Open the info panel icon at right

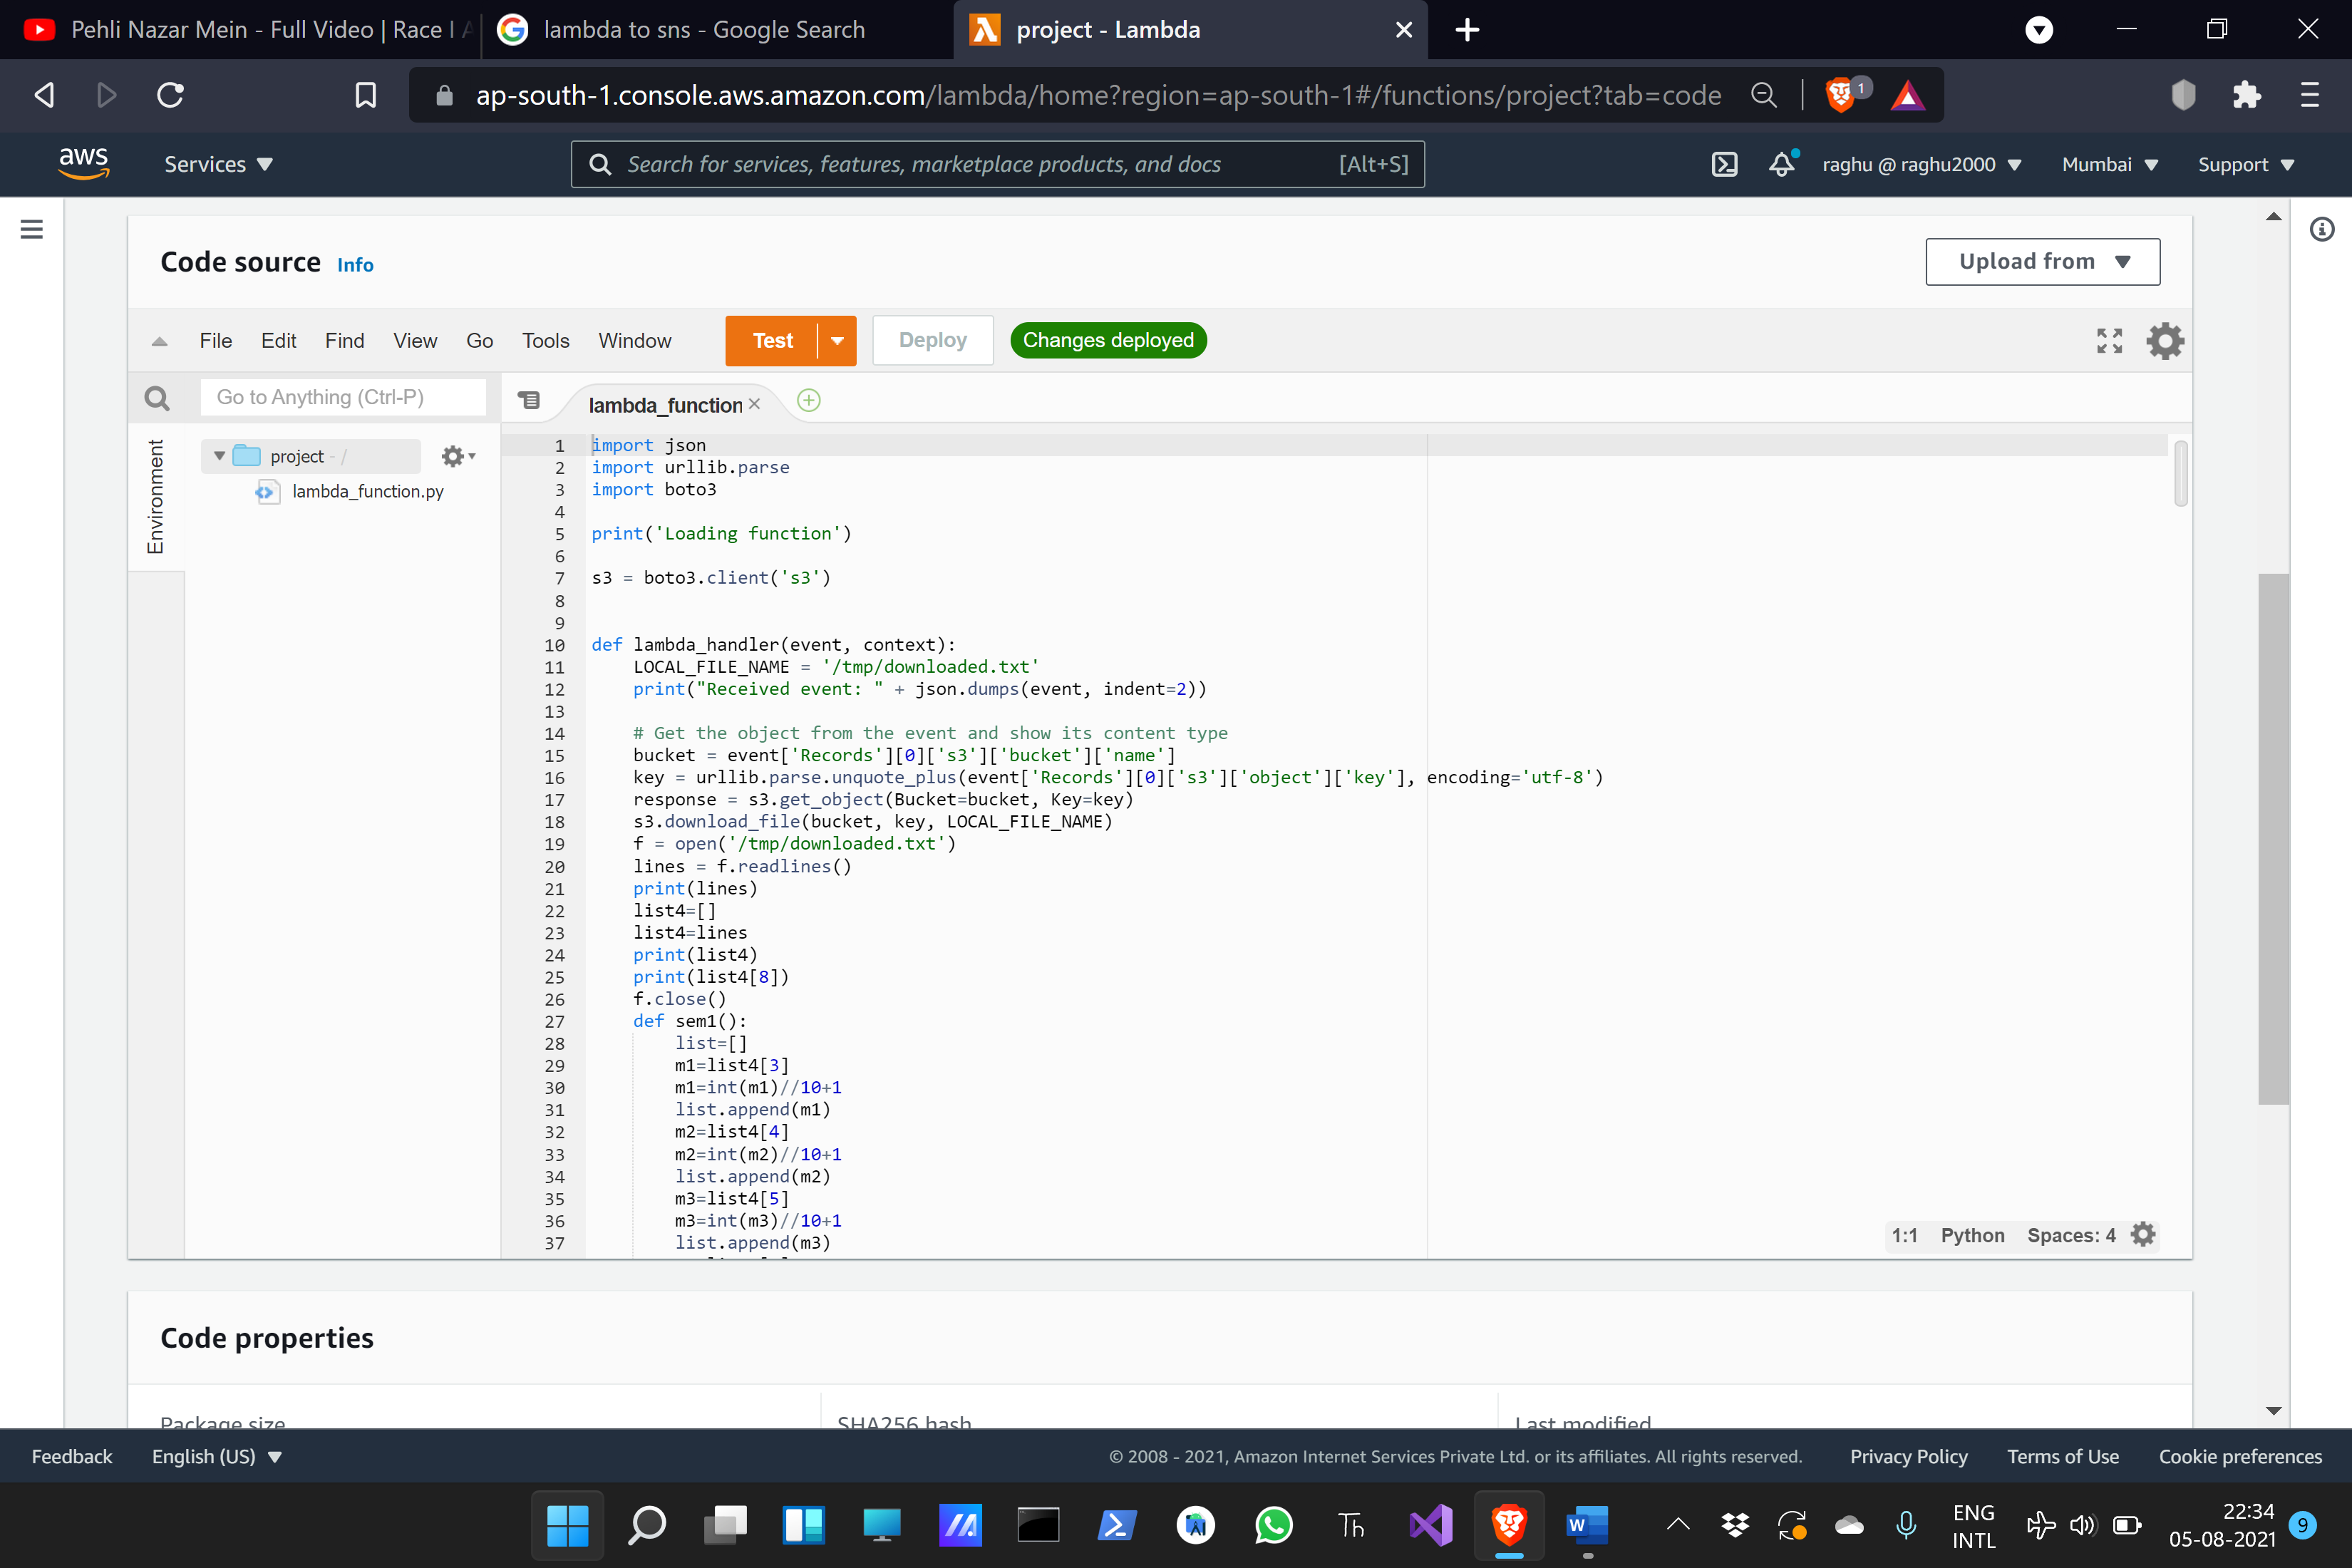(2322, 229)
